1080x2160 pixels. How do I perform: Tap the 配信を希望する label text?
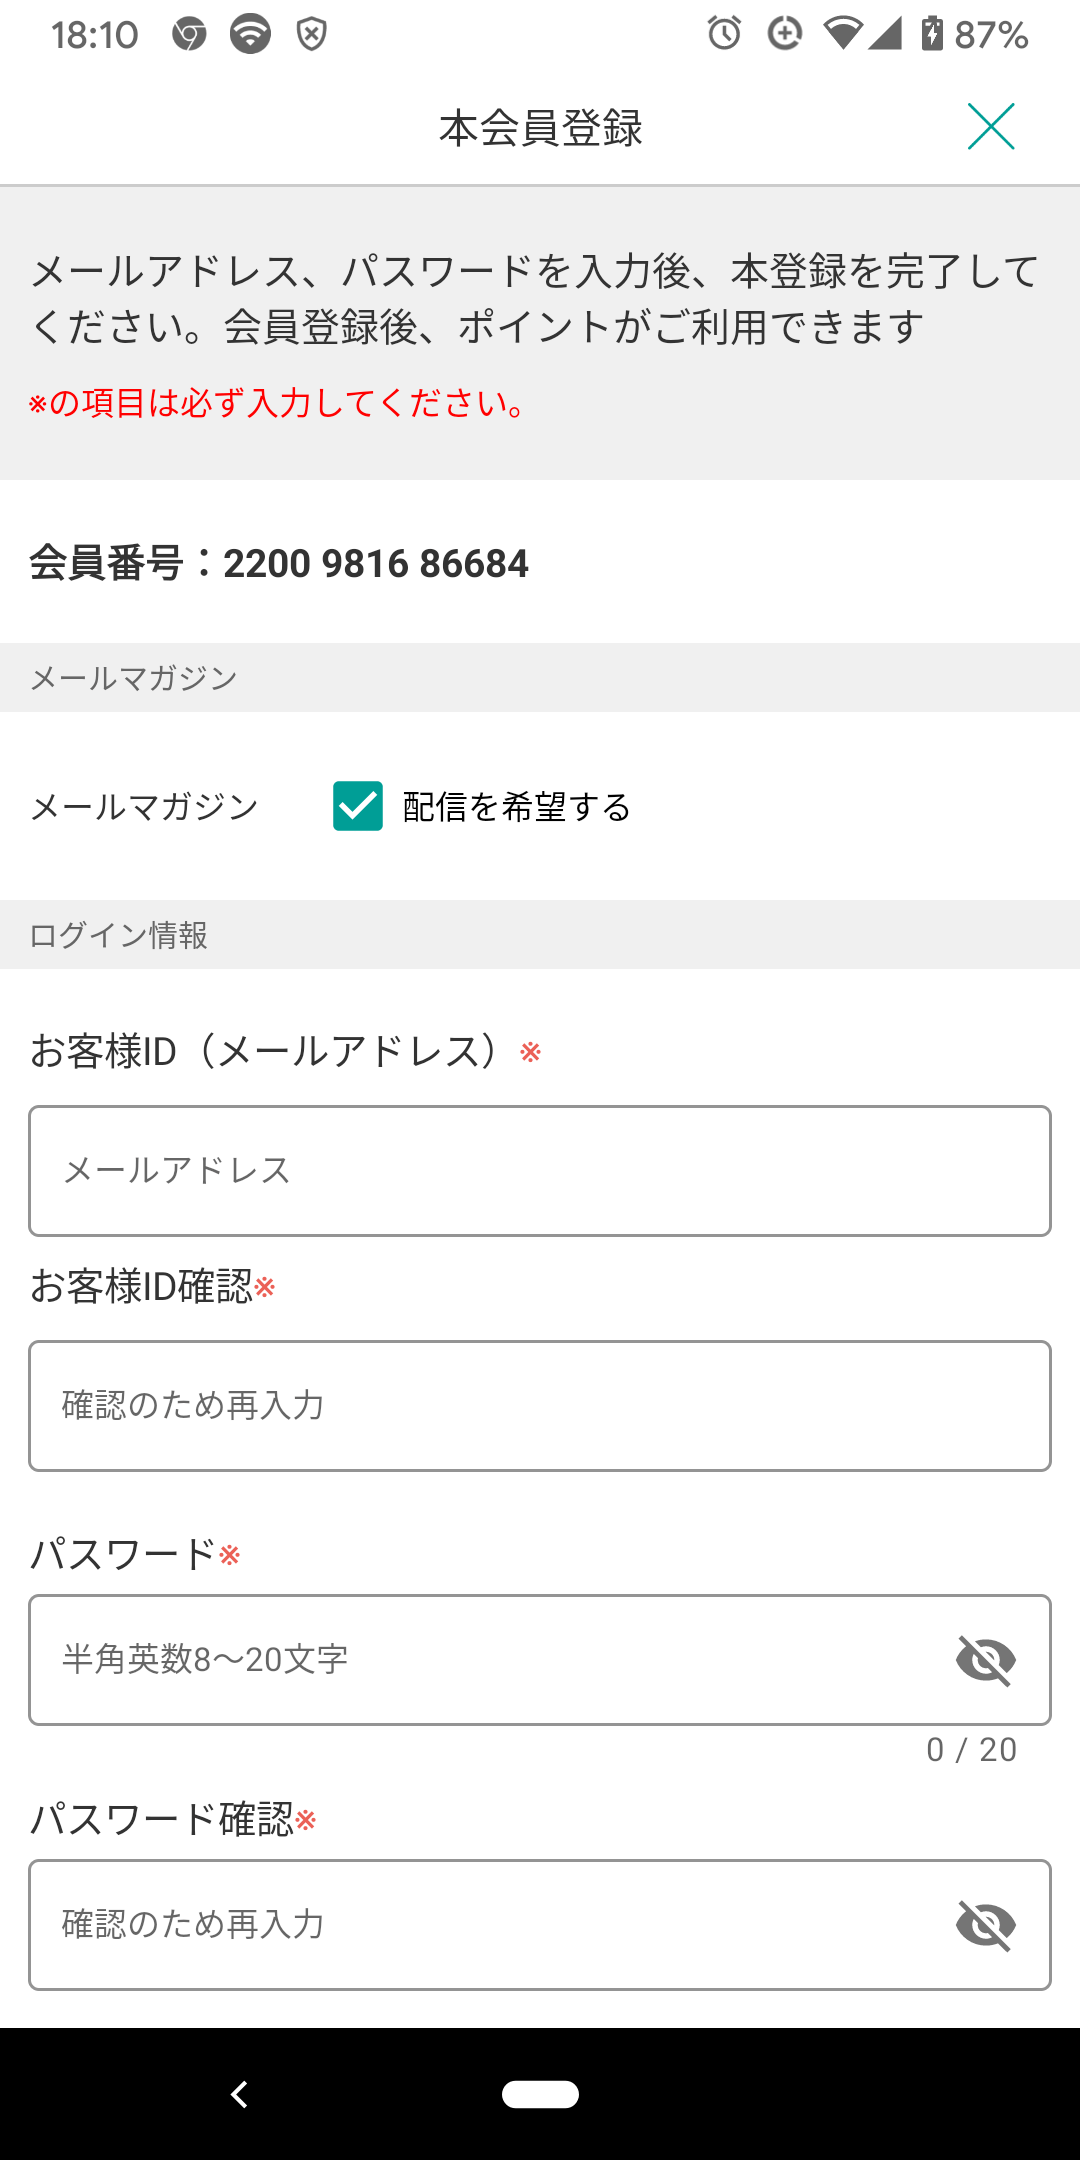point(516,807)
